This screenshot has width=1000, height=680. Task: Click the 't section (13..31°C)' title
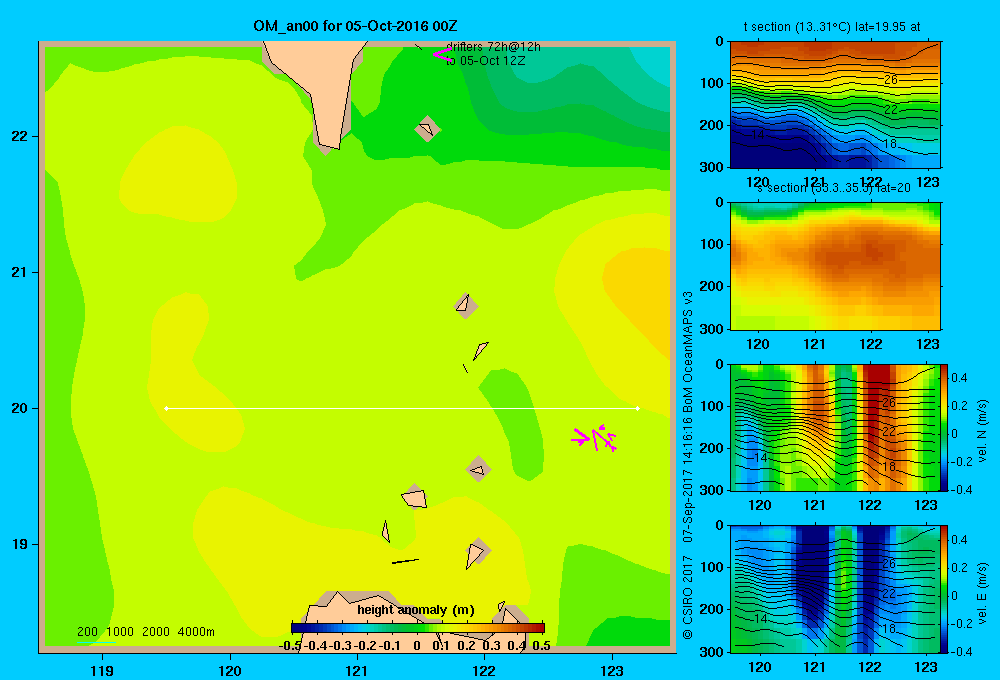(832, 27)
